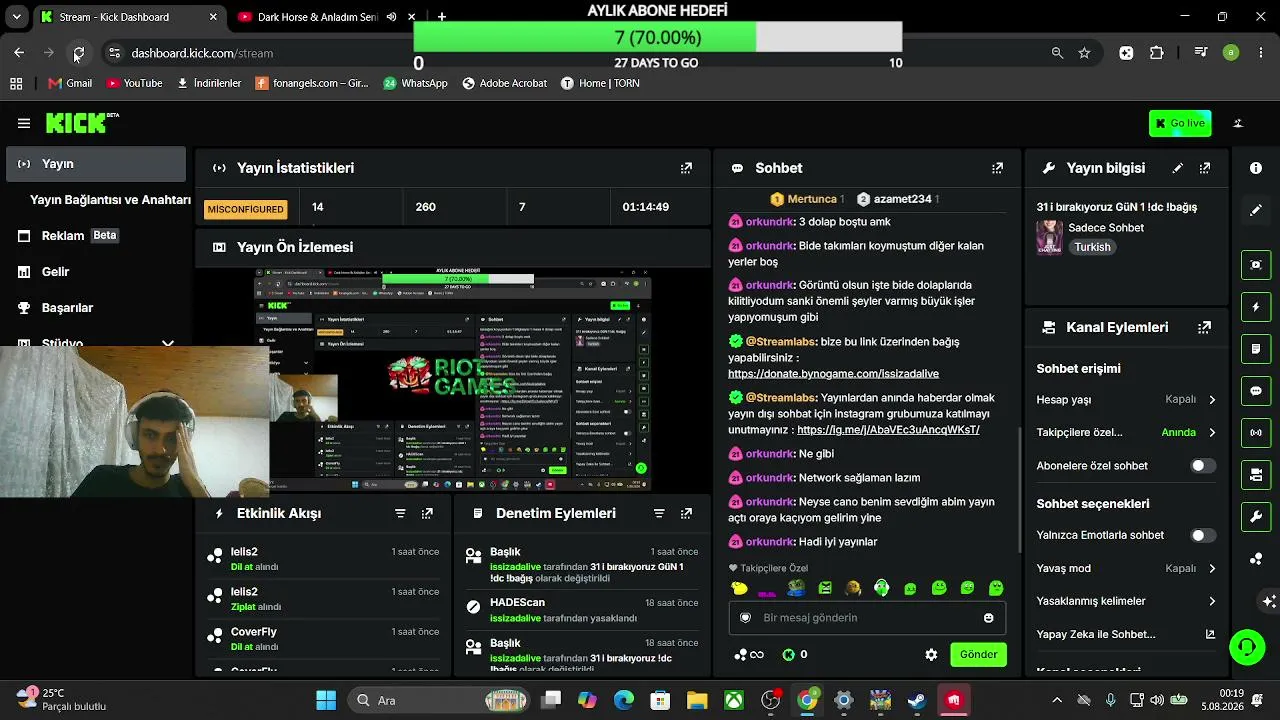
Task: Send chat message with Gönder button
Action: pyautogui.click(x=978, y=655)
